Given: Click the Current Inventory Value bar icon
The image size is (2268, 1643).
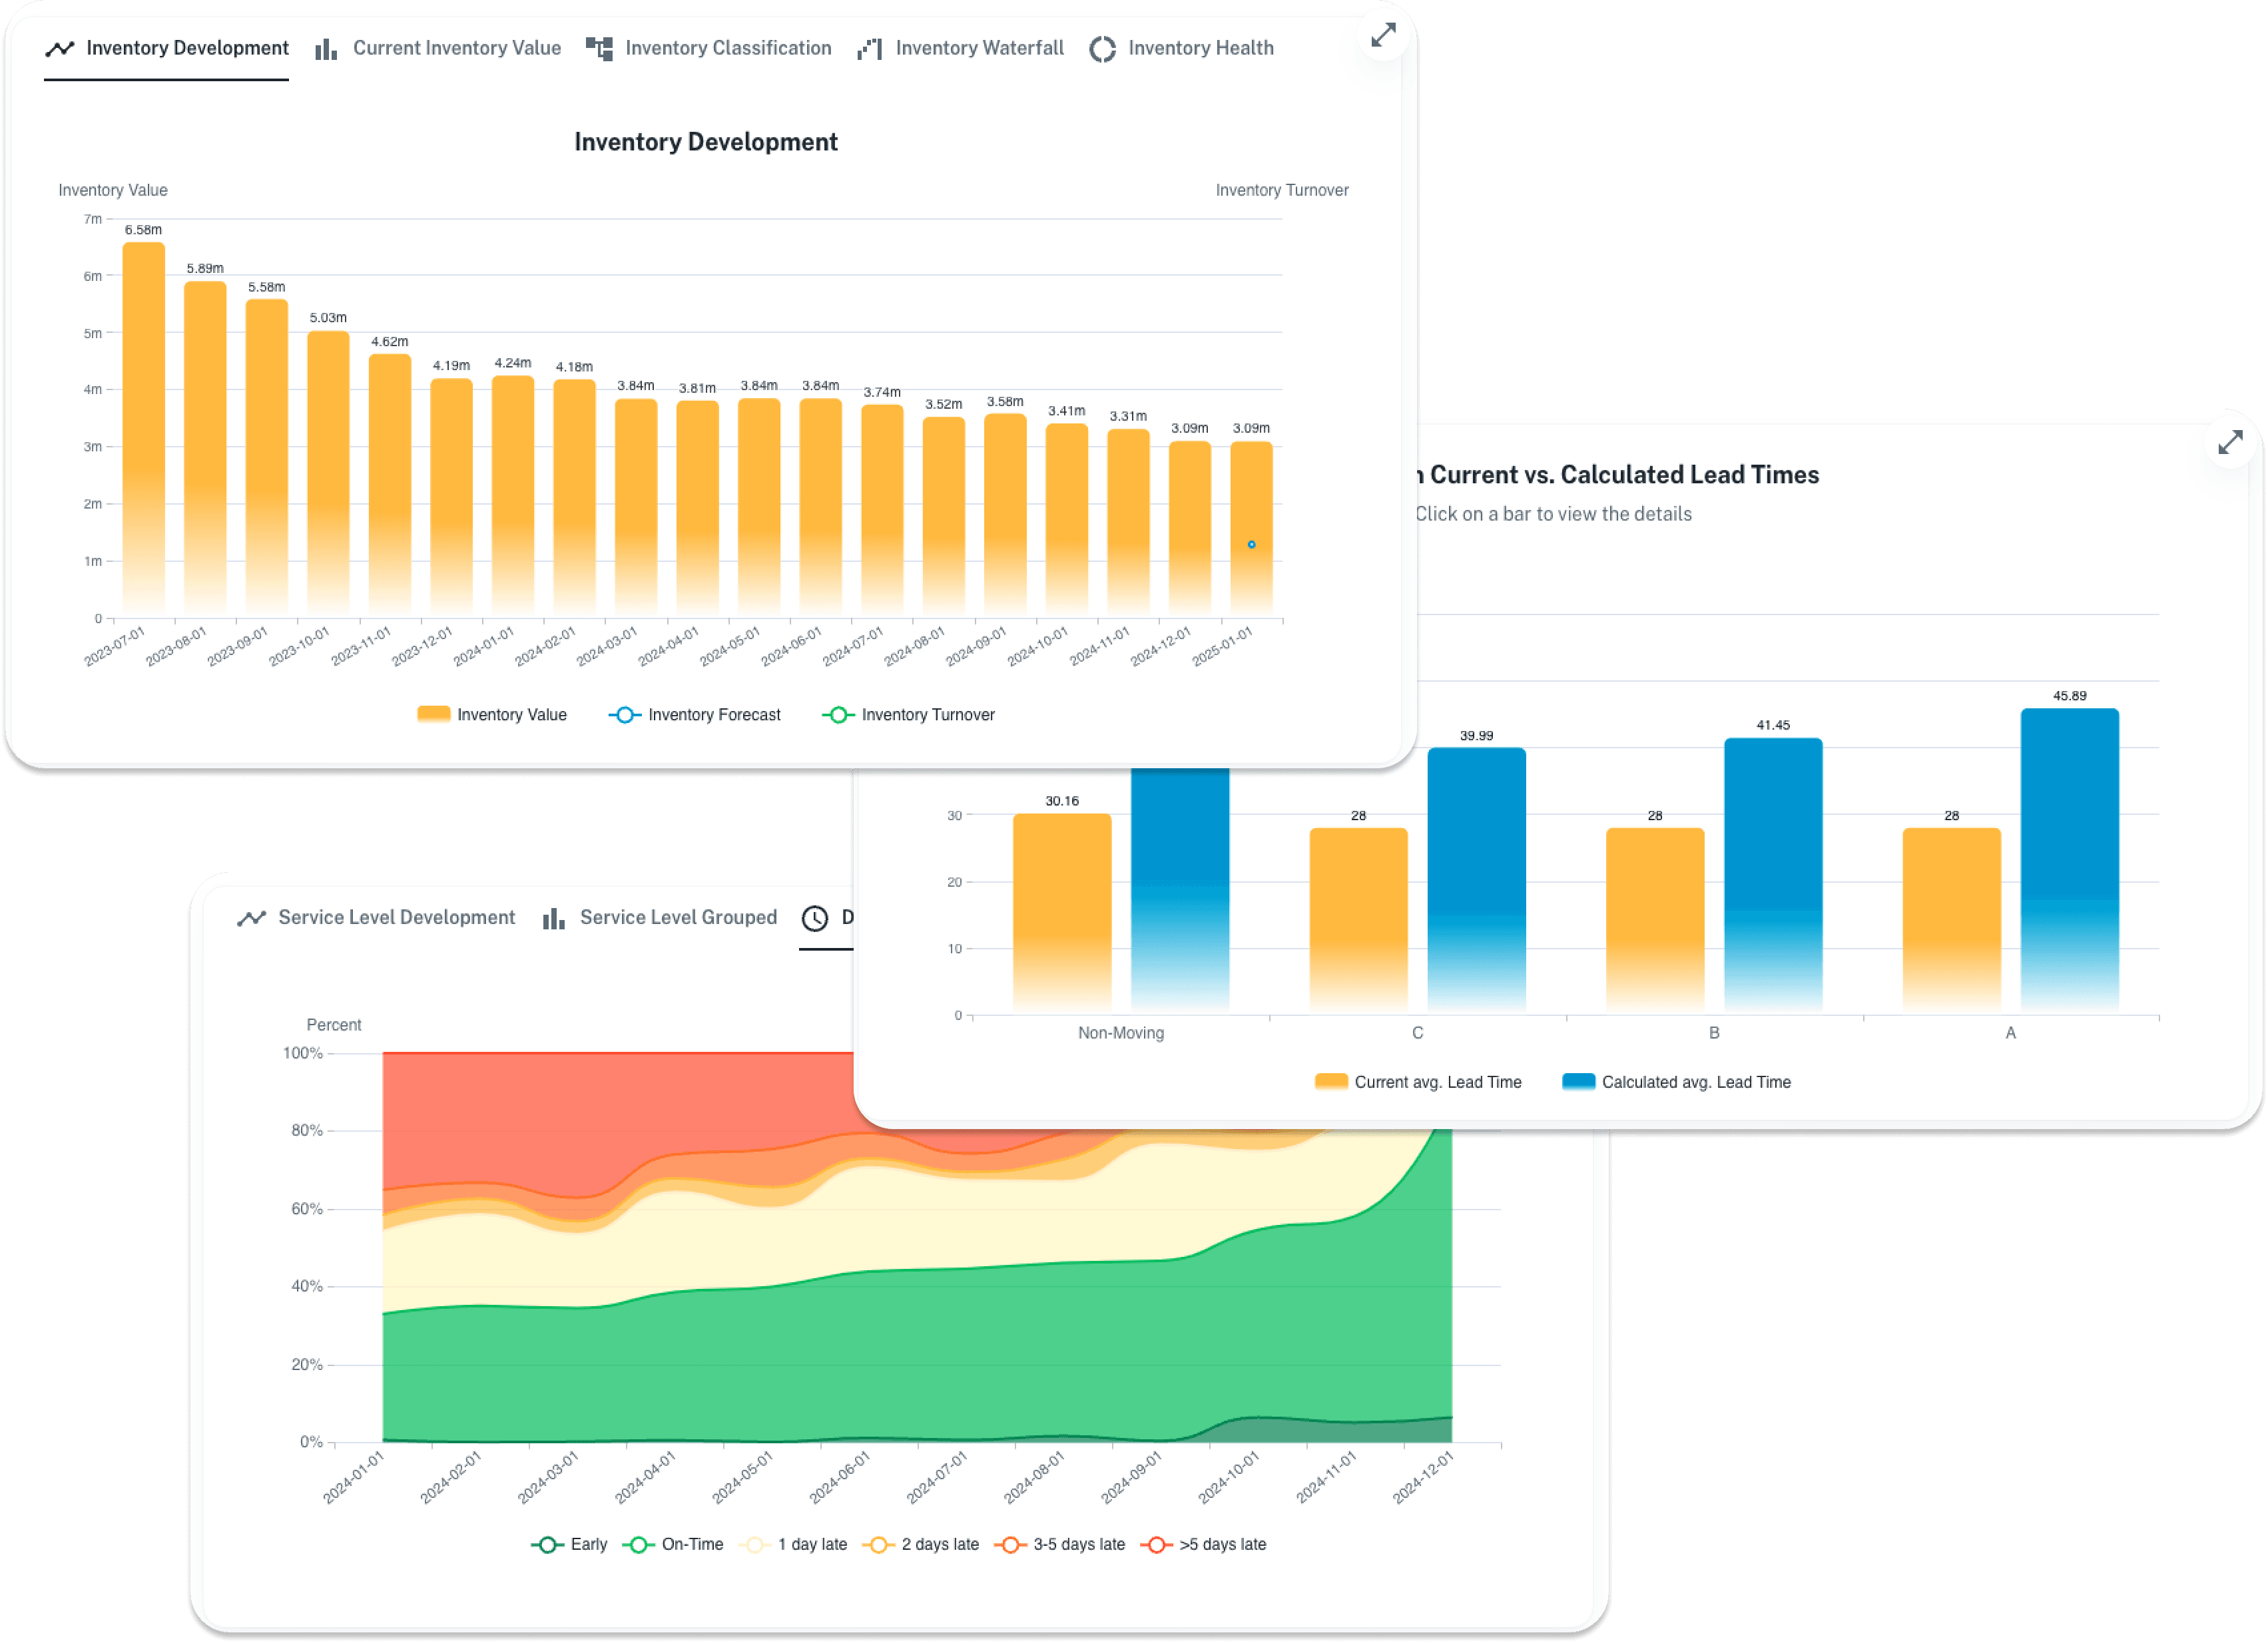Looking at the screenshot, I should [326, 49].
